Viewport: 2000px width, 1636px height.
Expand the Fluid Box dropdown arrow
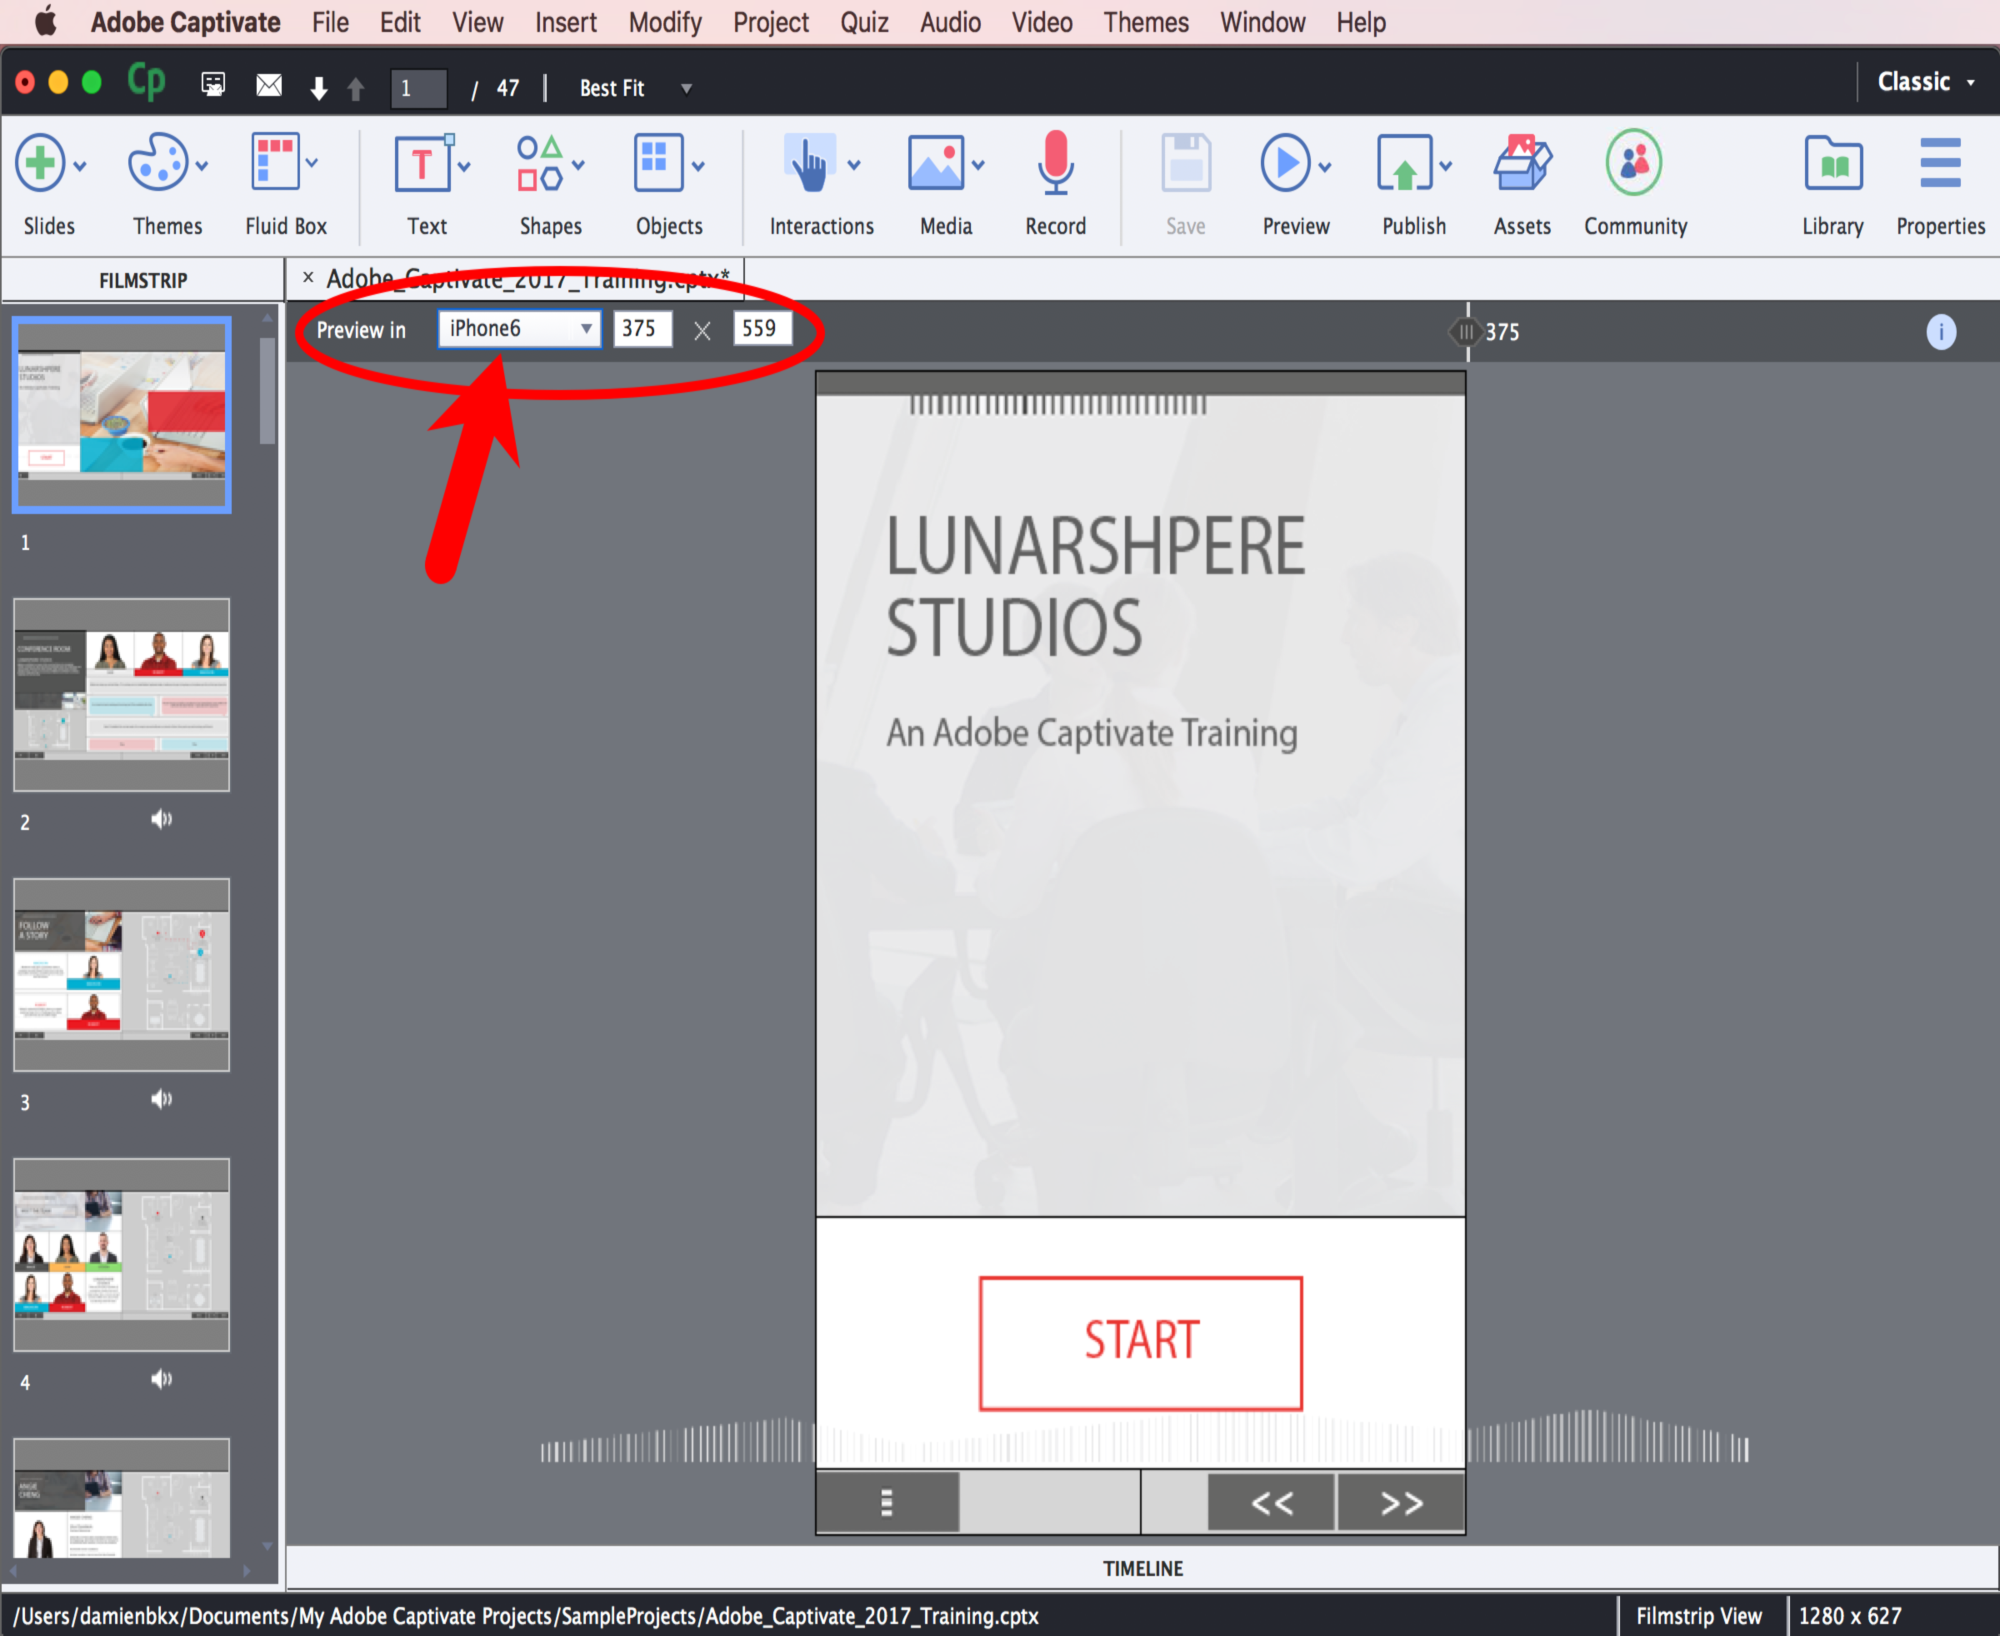coord(312,162)
